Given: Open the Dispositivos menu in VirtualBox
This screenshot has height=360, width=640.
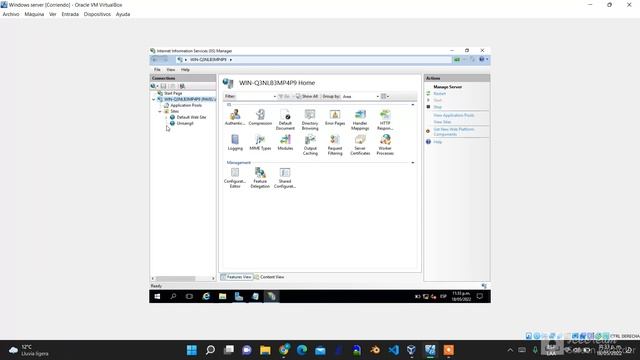Looking at the screenshot, I should coord(97,14).
